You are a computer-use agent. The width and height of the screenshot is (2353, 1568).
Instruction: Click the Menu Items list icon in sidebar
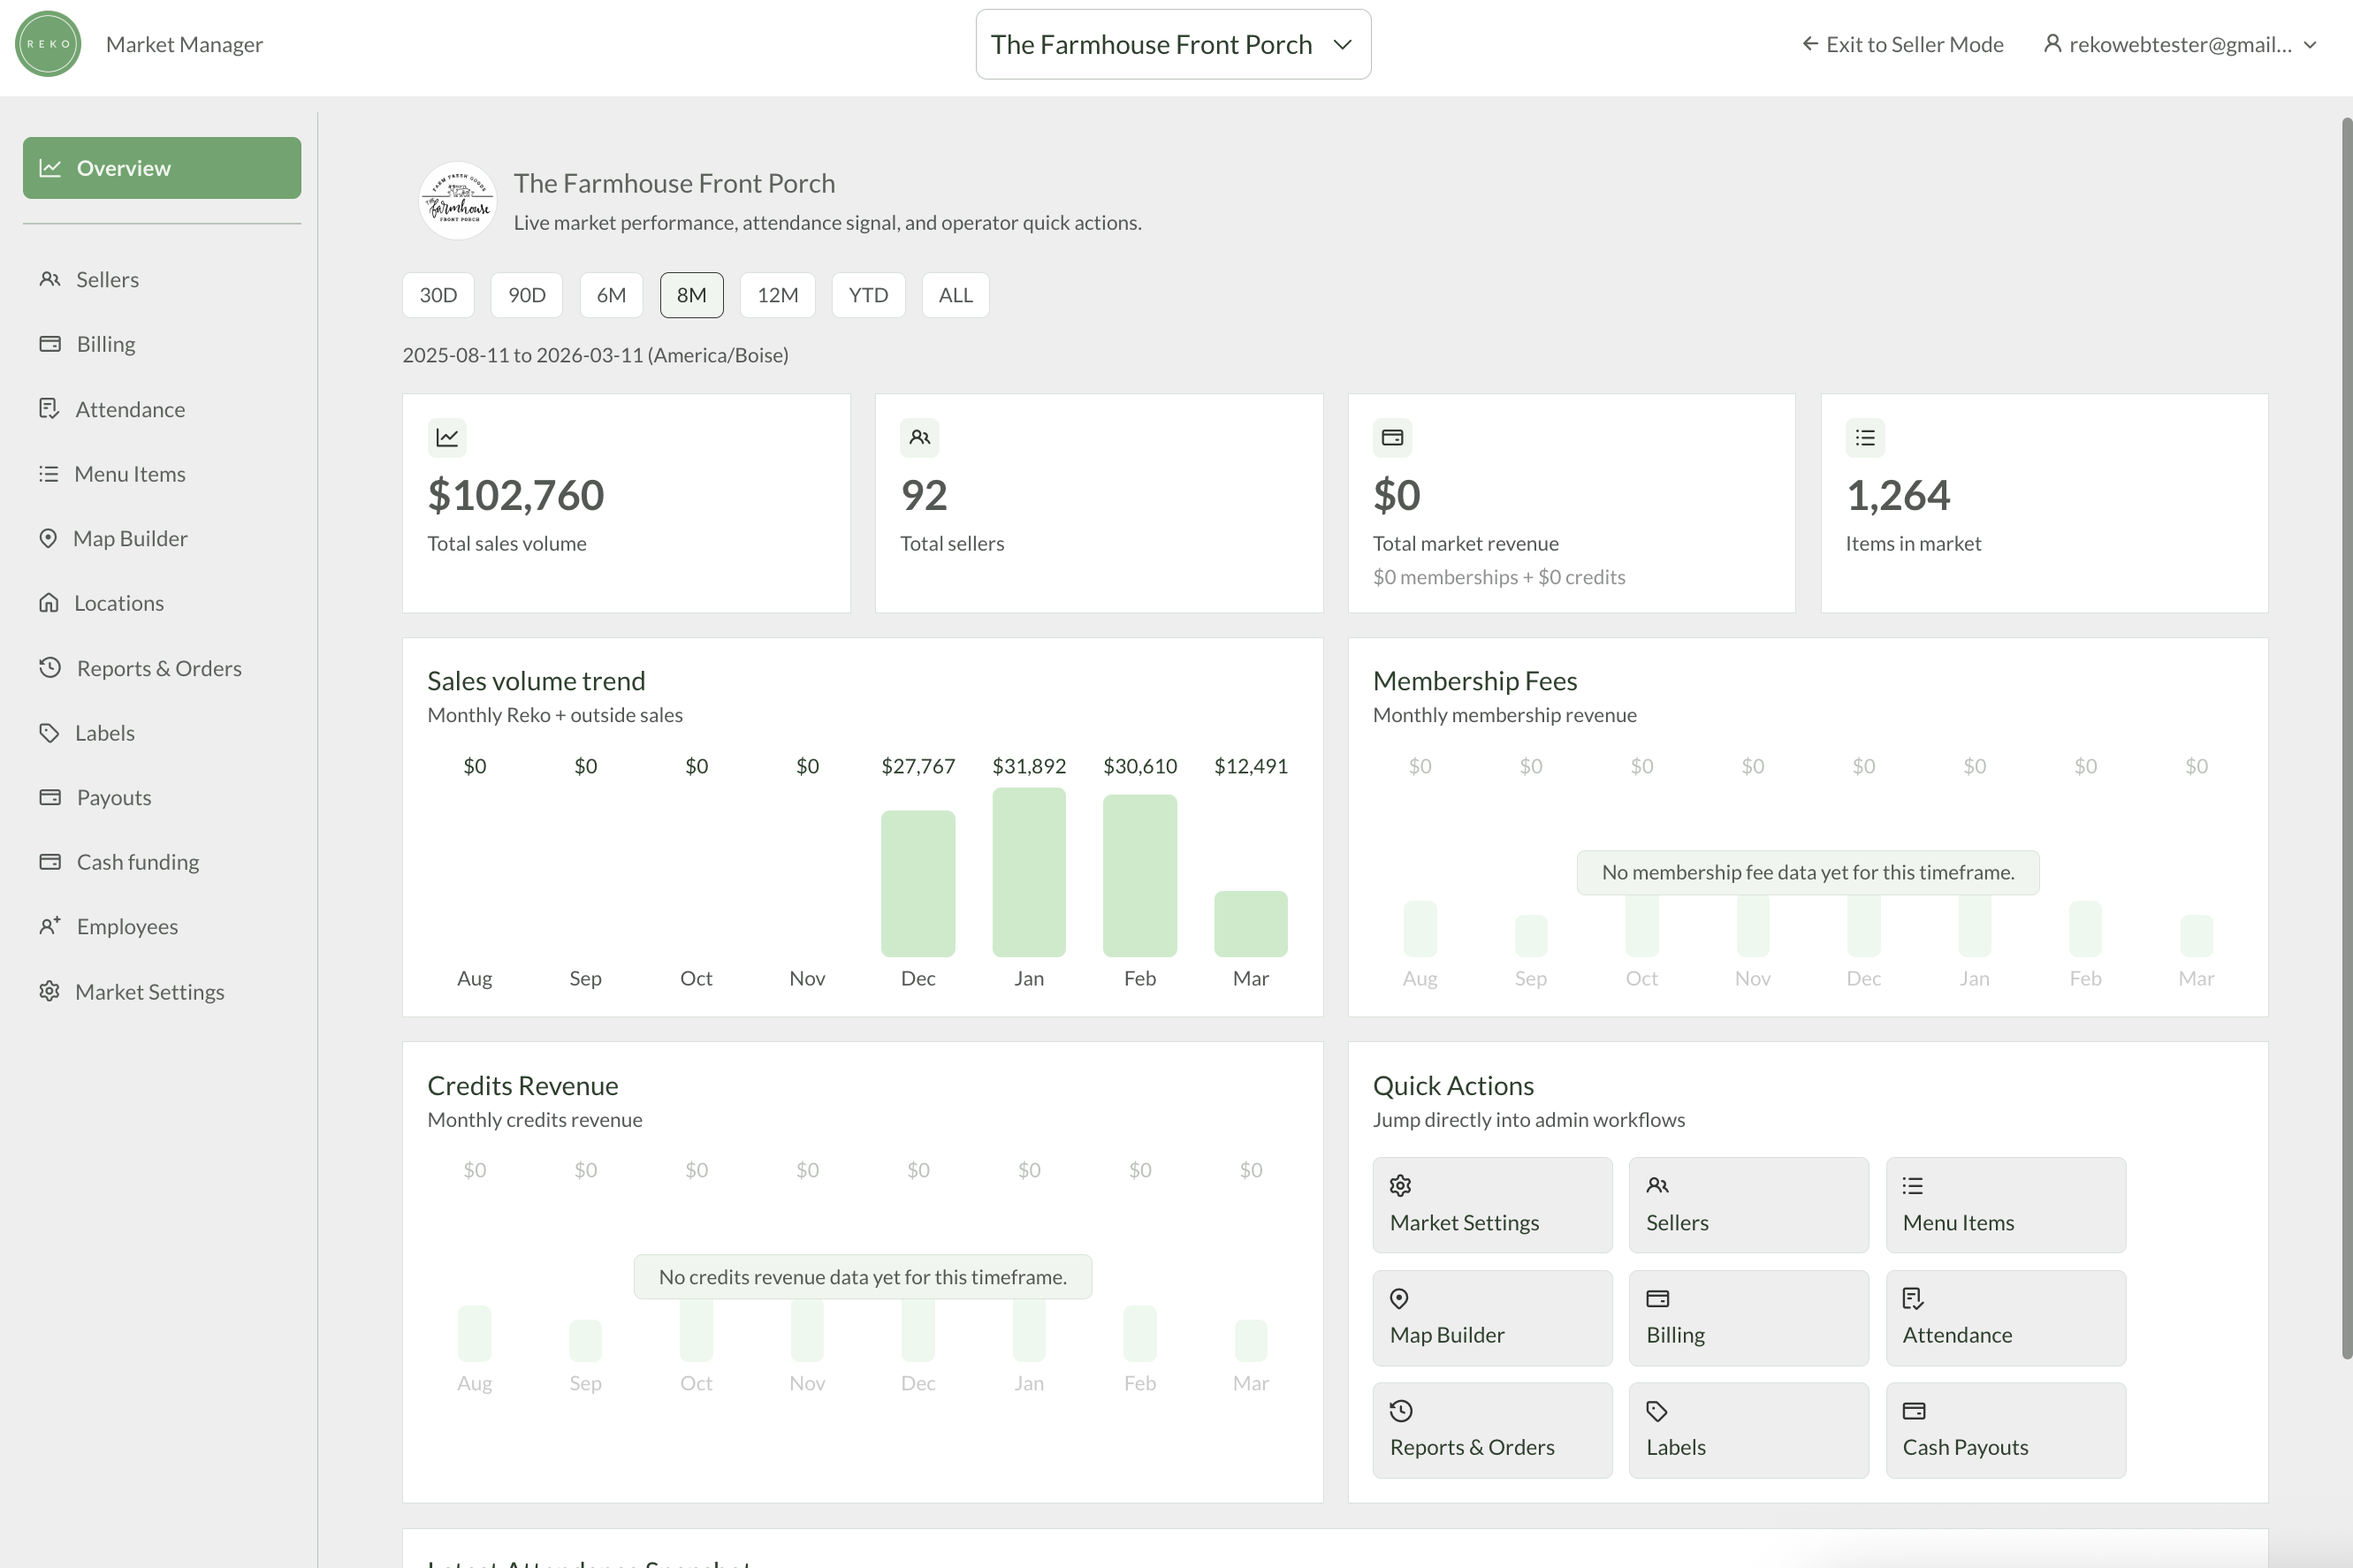49,473
